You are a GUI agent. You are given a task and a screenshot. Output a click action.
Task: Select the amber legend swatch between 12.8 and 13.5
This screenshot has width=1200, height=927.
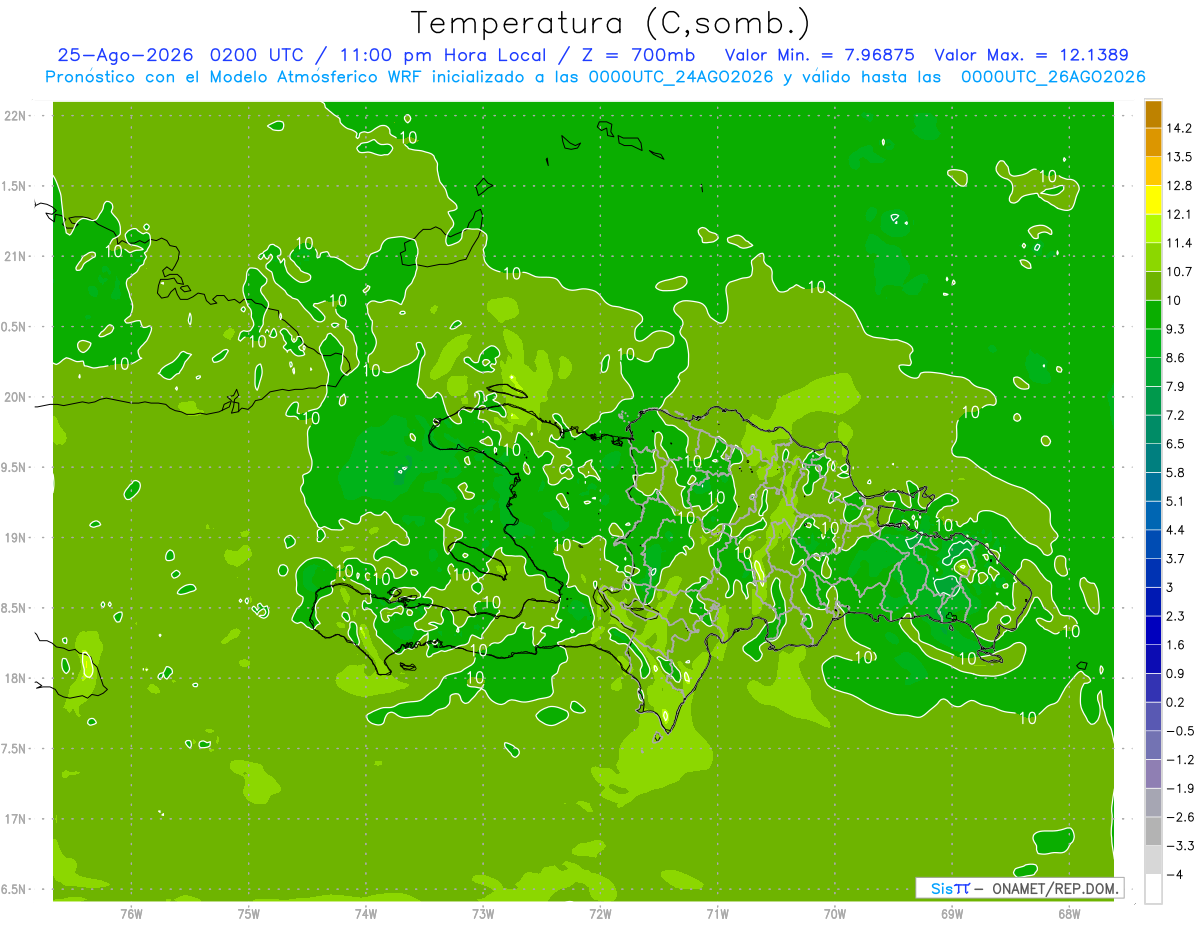pyautogui.click(x=1153, y=171)
